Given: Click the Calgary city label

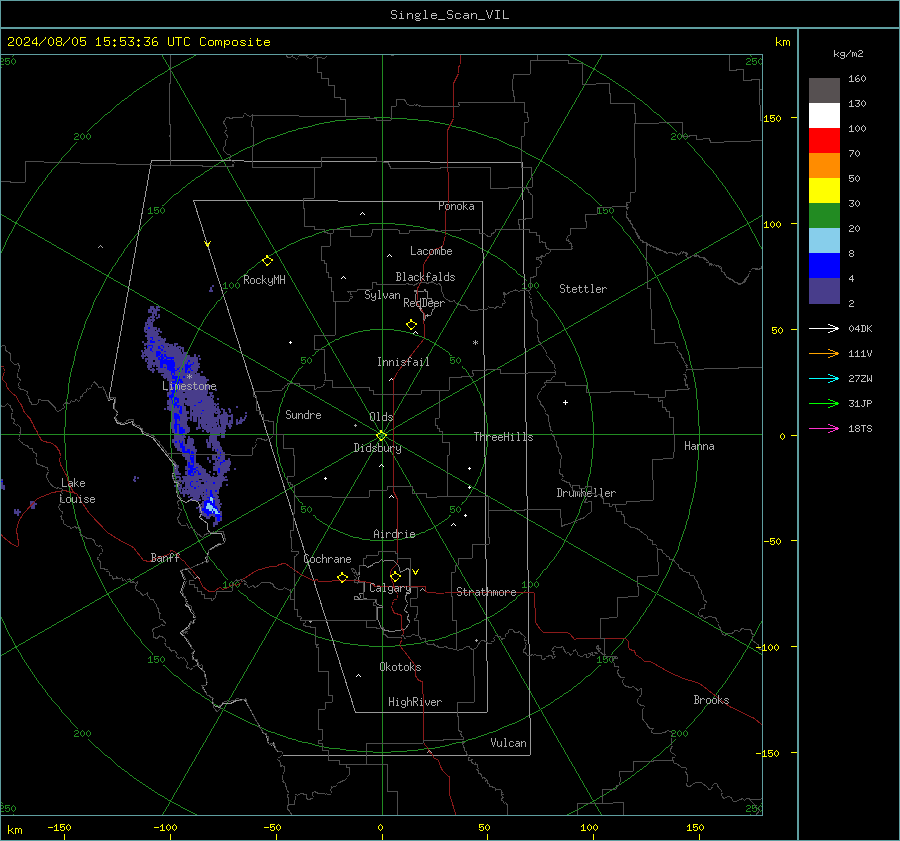Looking at the screenshot, I should pos(390,588).
